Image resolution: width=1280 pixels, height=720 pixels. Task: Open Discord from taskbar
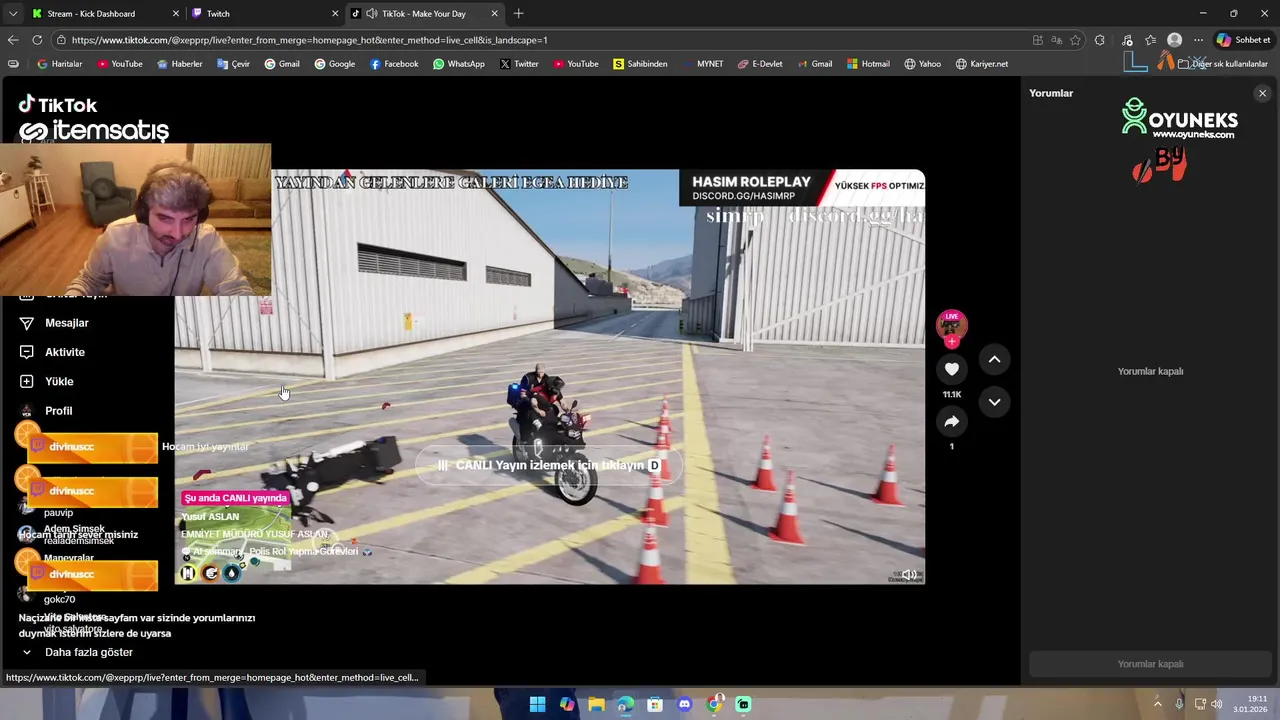684,704
